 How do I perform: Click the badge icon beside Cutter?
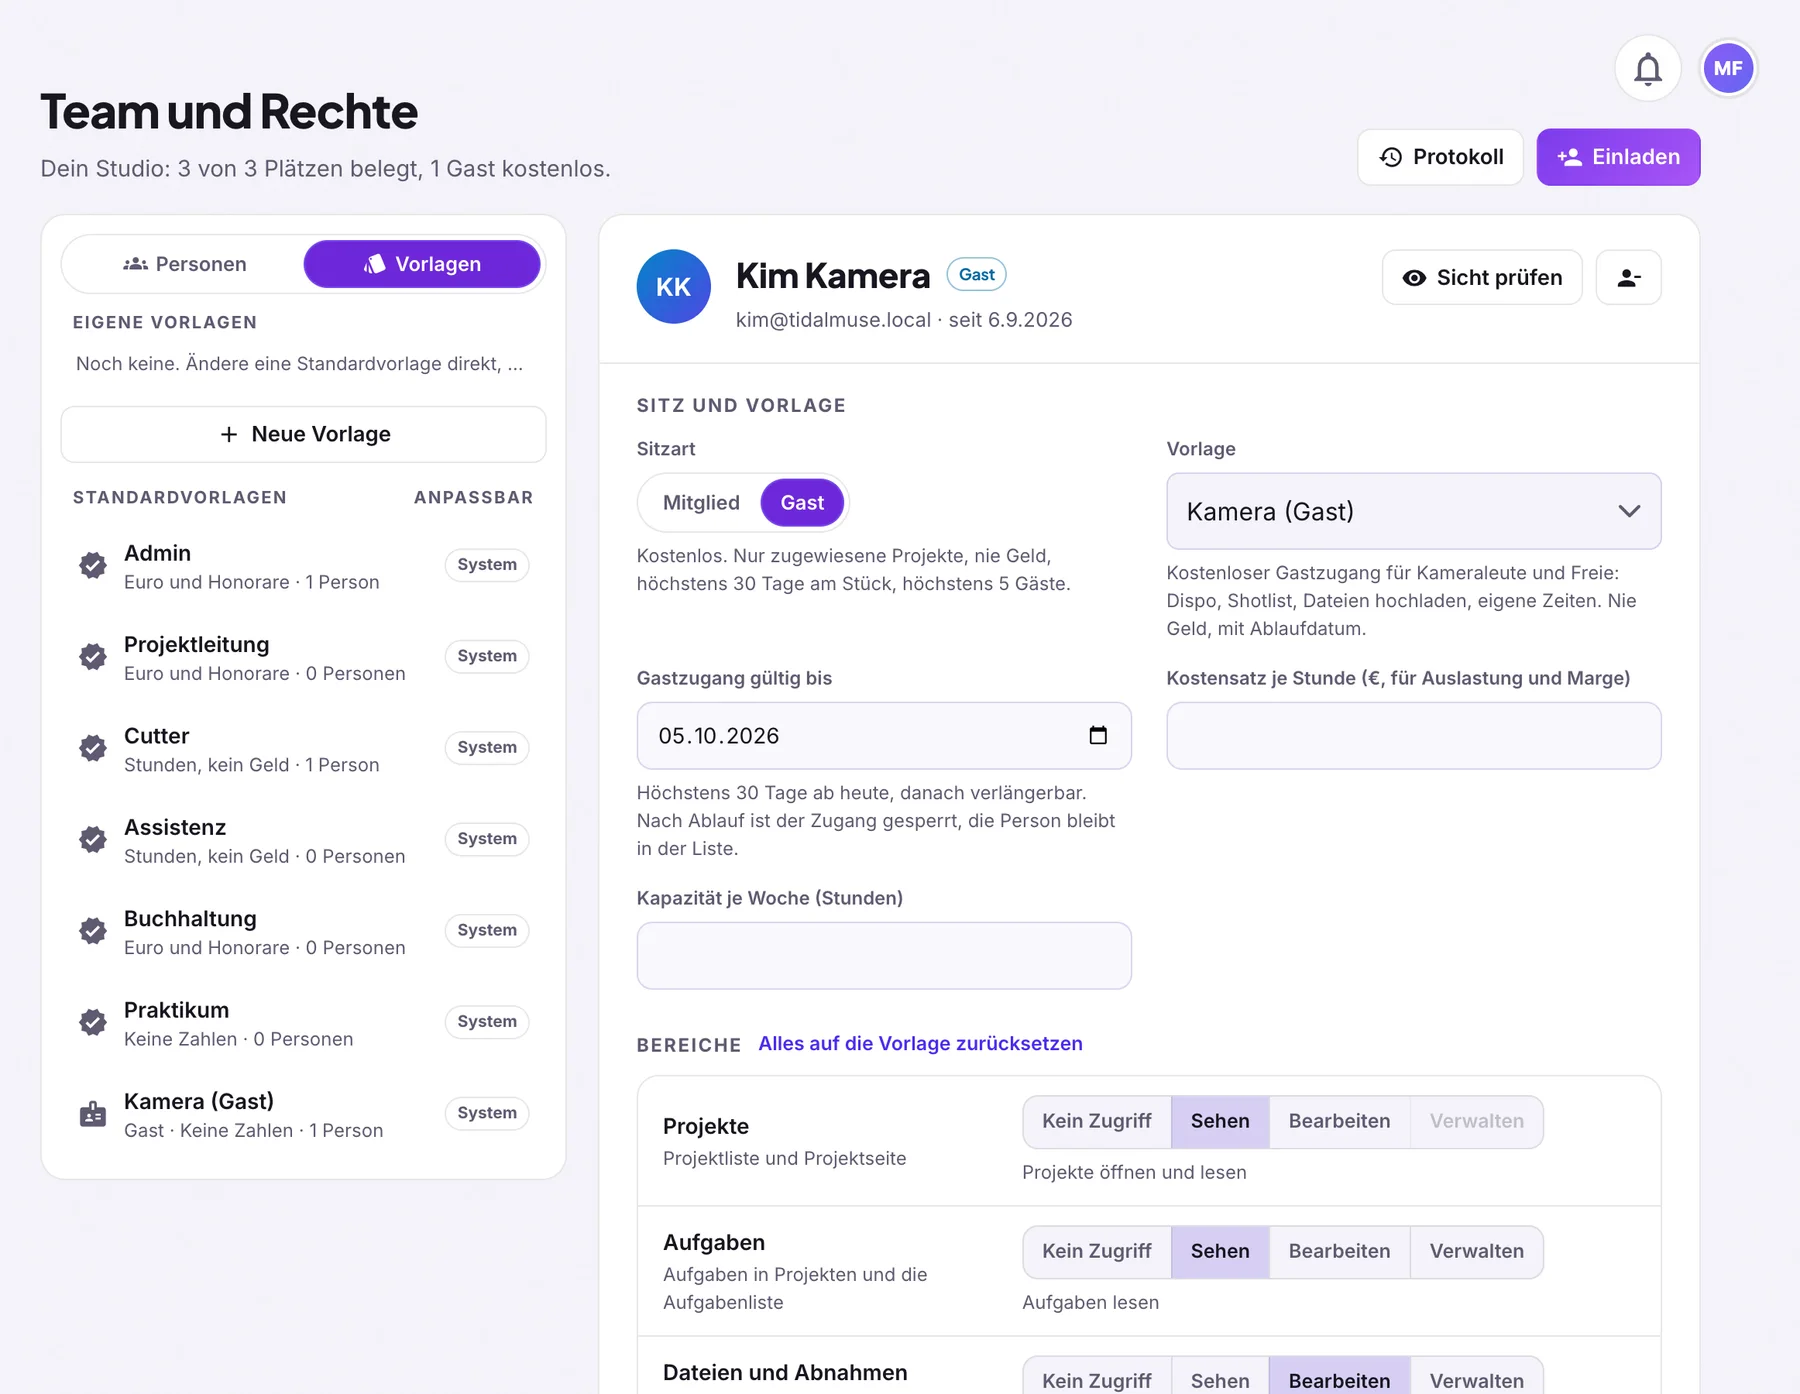click(x=93, y=748)
